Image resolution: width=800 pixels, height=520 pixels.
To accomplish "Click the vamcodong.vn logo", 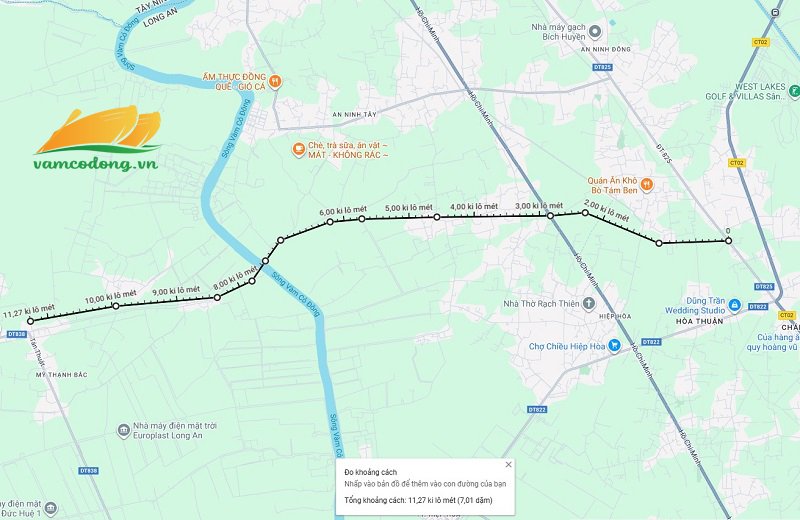I will (98, 138).
